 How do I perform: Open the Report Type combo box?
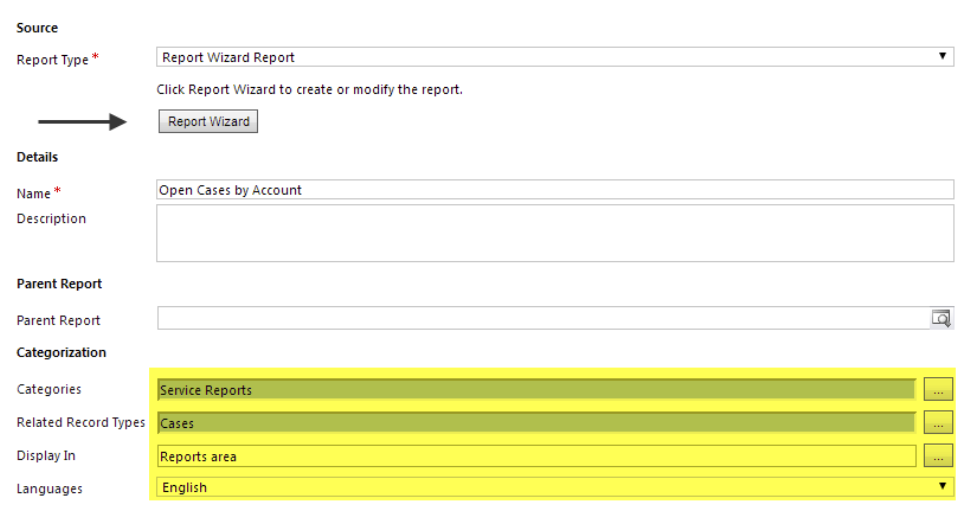point(554,57)
